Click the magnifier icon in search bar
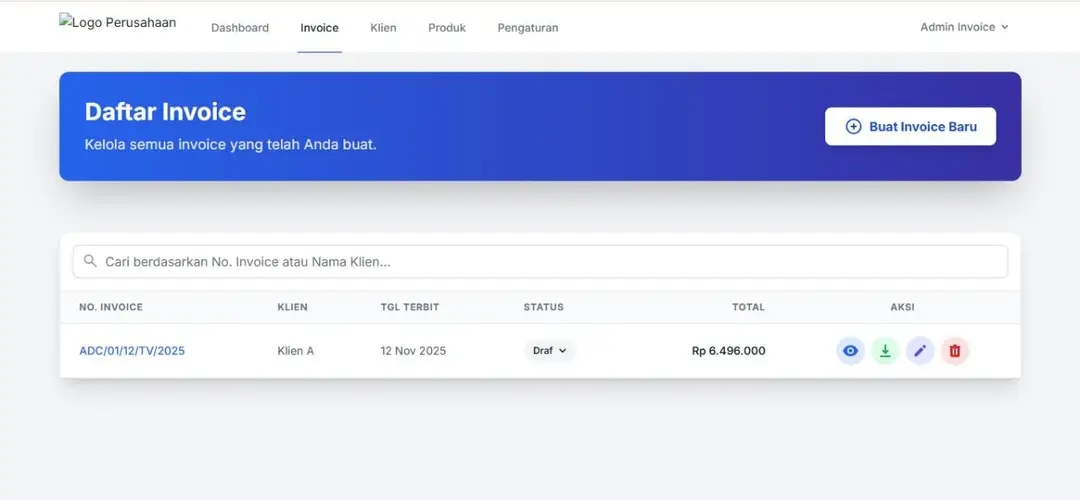Viewport: 1080px width, 500px height. 90,261
